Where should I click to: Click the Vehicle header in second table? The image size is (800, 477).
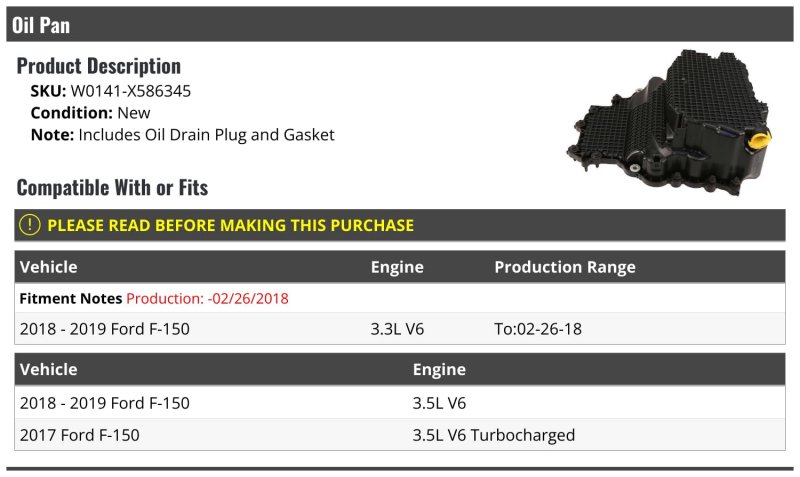click(48, 369)
